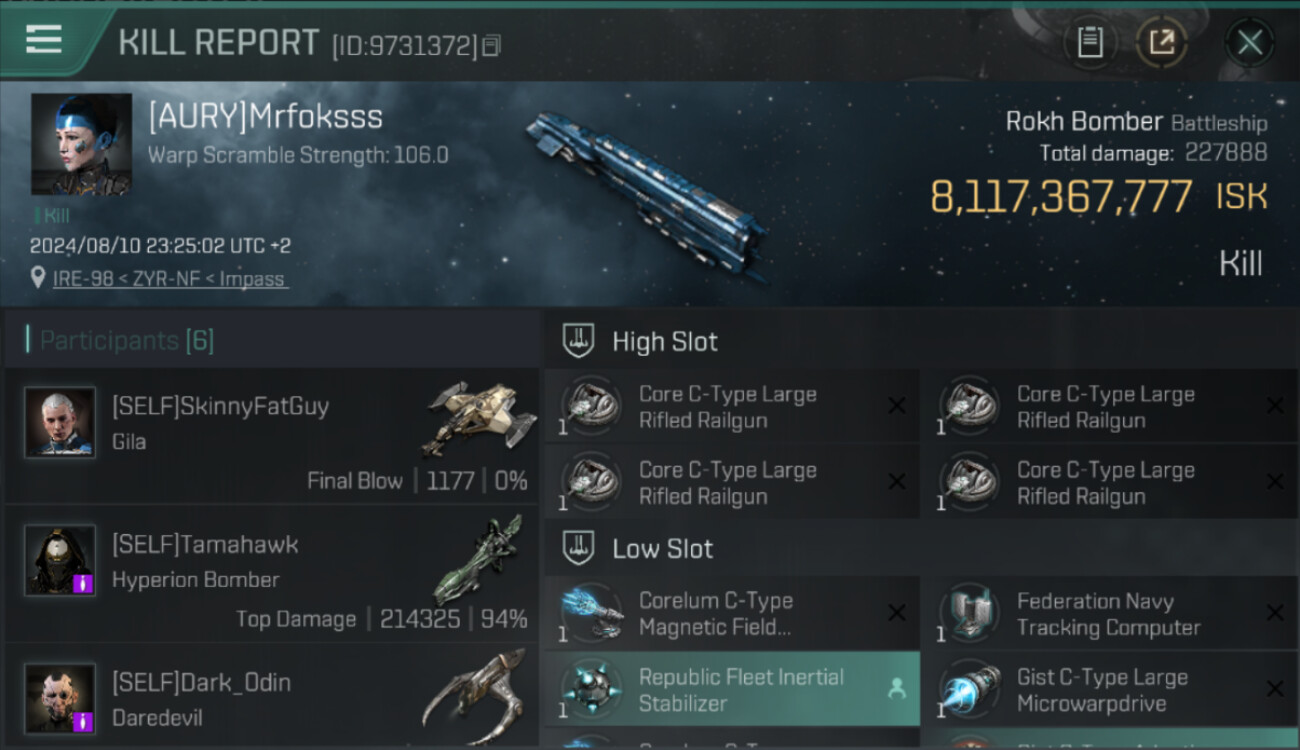1300x750 pixels.
Task: Click the person icon on Inertial Stabilizer
Action: (897, 688)
